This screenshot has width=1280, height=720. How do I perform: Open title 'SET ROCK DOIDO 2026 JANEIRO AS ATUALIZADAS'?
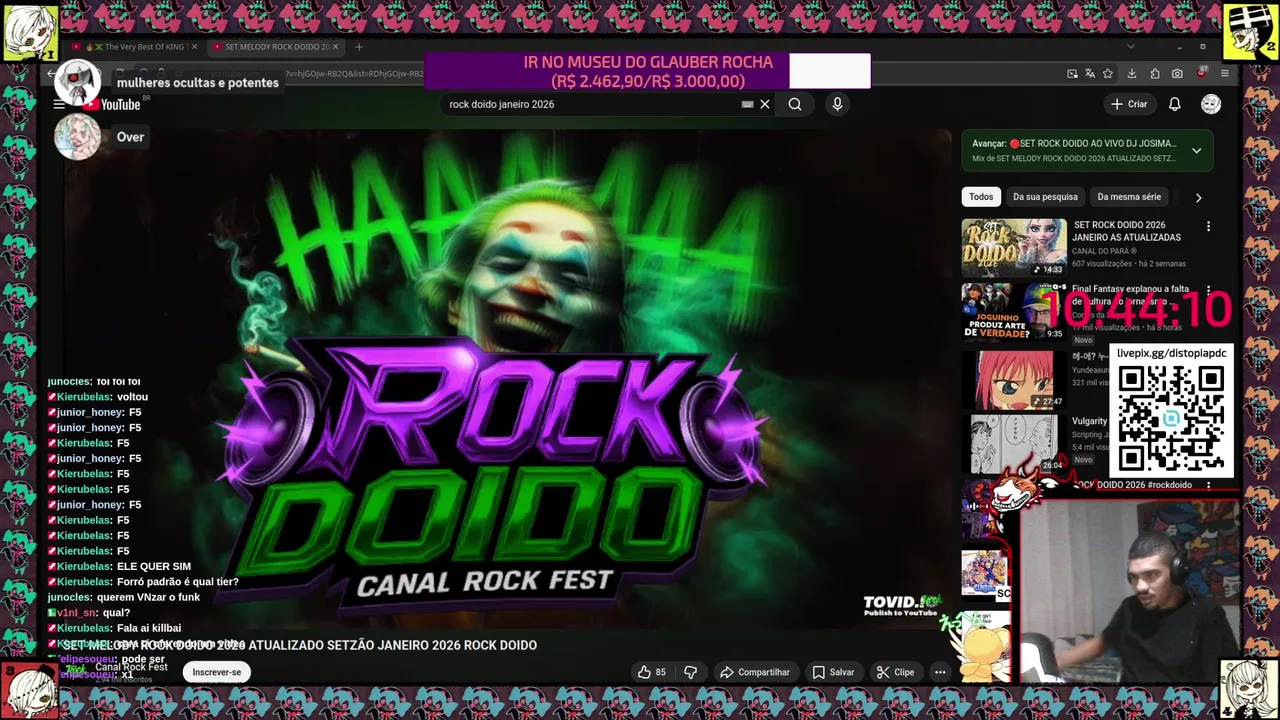[x=1127, y=231]
